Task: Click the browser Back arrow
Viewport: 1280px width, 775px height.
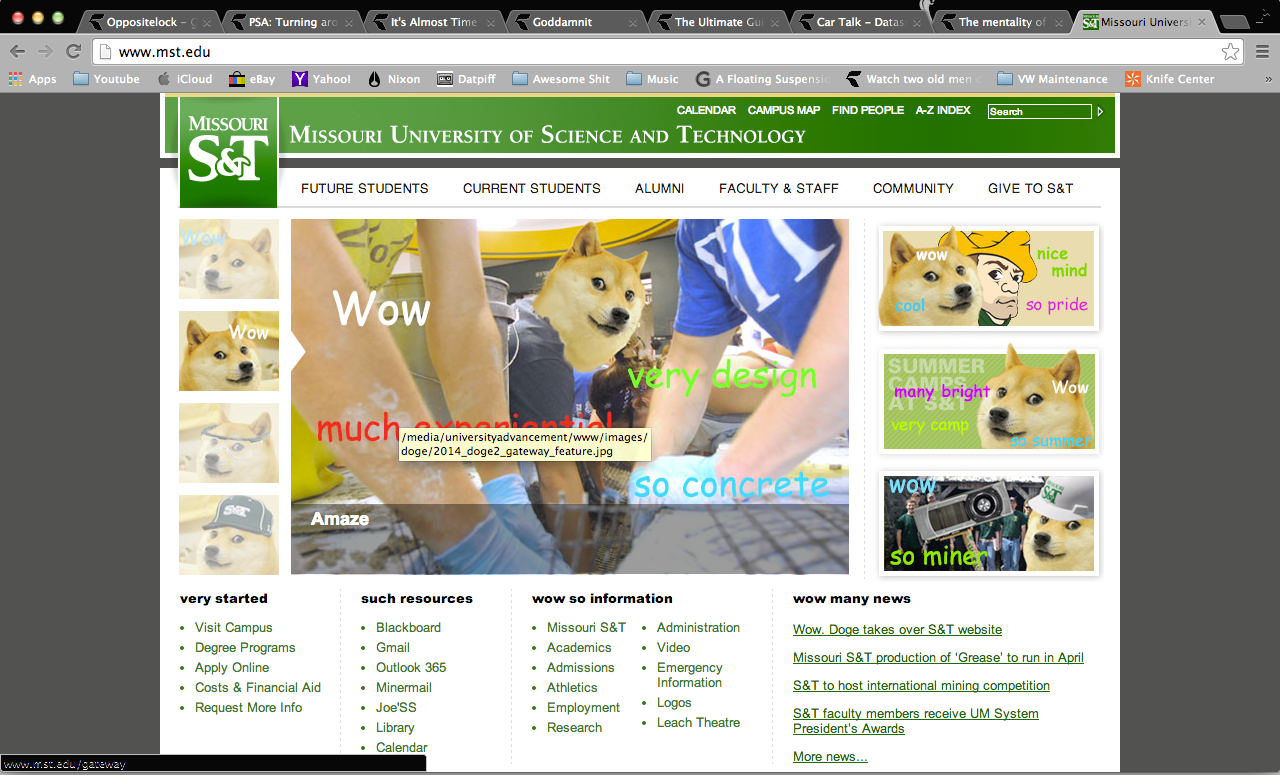Action: 17,52
